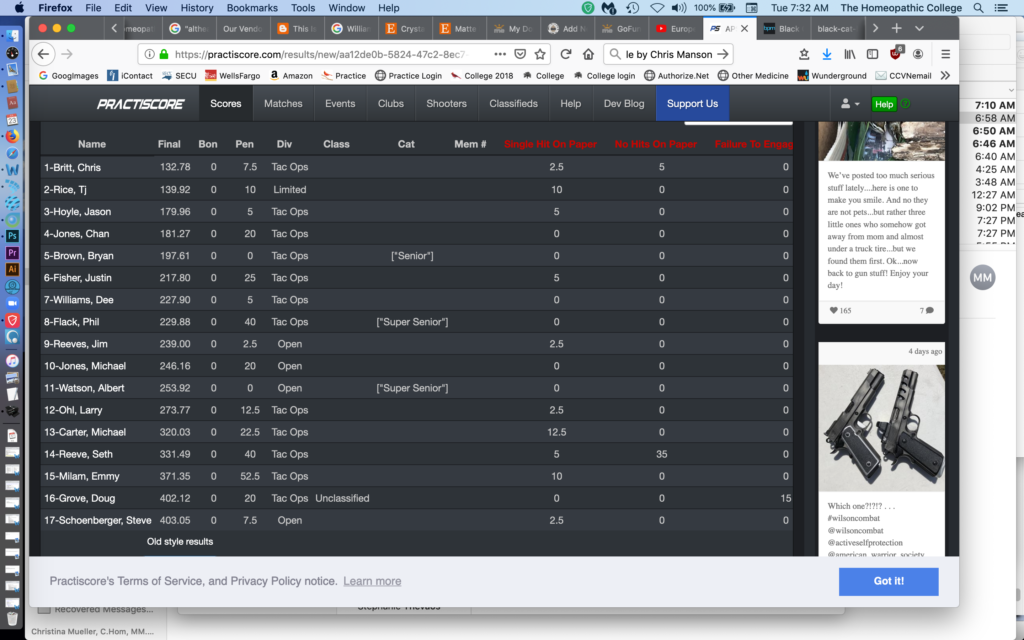Select the row 1-Britt, Chris
Image resolution: width=1024 pixels, height=640 pixels.
[417, 167]
